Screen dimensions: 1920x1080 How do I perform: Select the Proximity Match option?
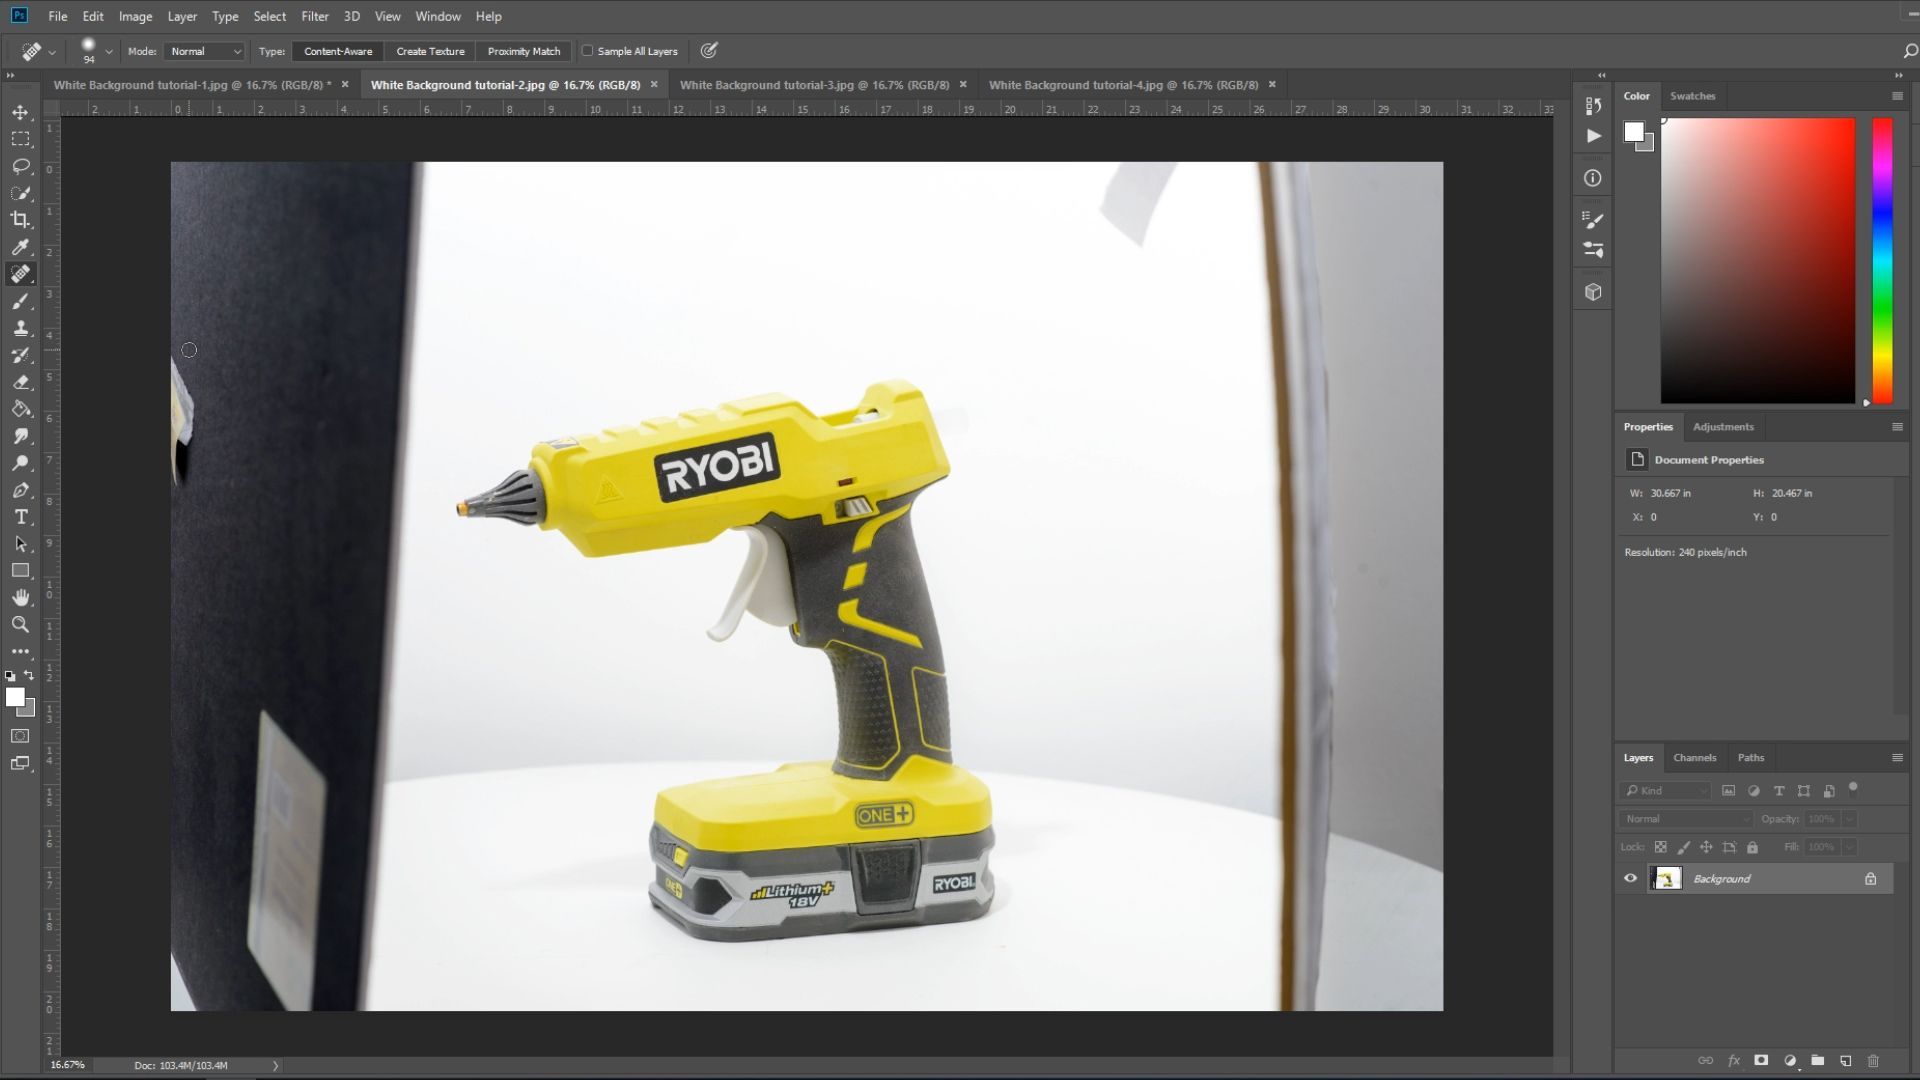coord(524,51)
